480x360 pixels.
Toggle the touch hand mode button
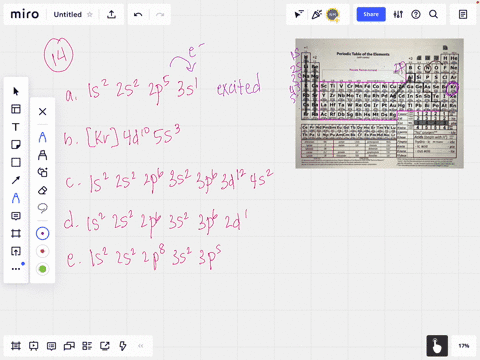[437, 346]
